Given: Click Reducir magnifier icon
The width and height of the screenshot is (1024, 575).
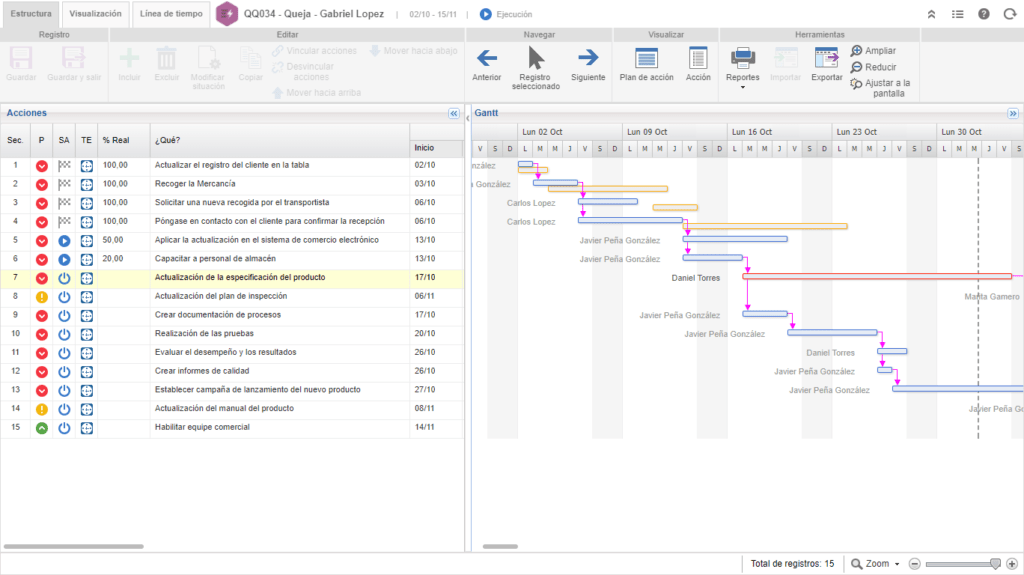Looking at the screenshot, I should coord(857,67).
